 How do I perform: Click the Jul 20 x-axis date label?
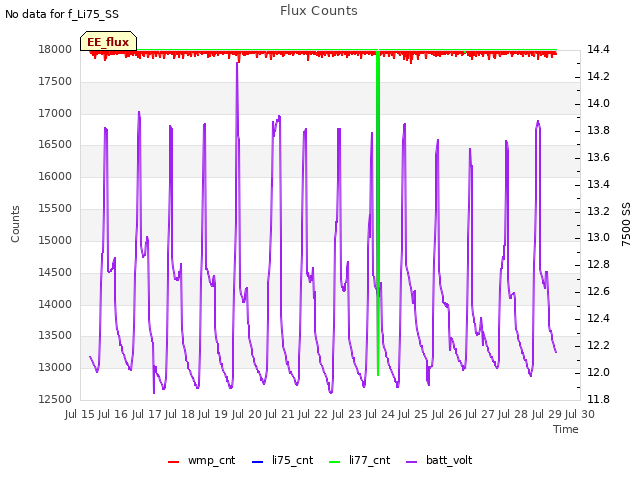click(247, 414)
